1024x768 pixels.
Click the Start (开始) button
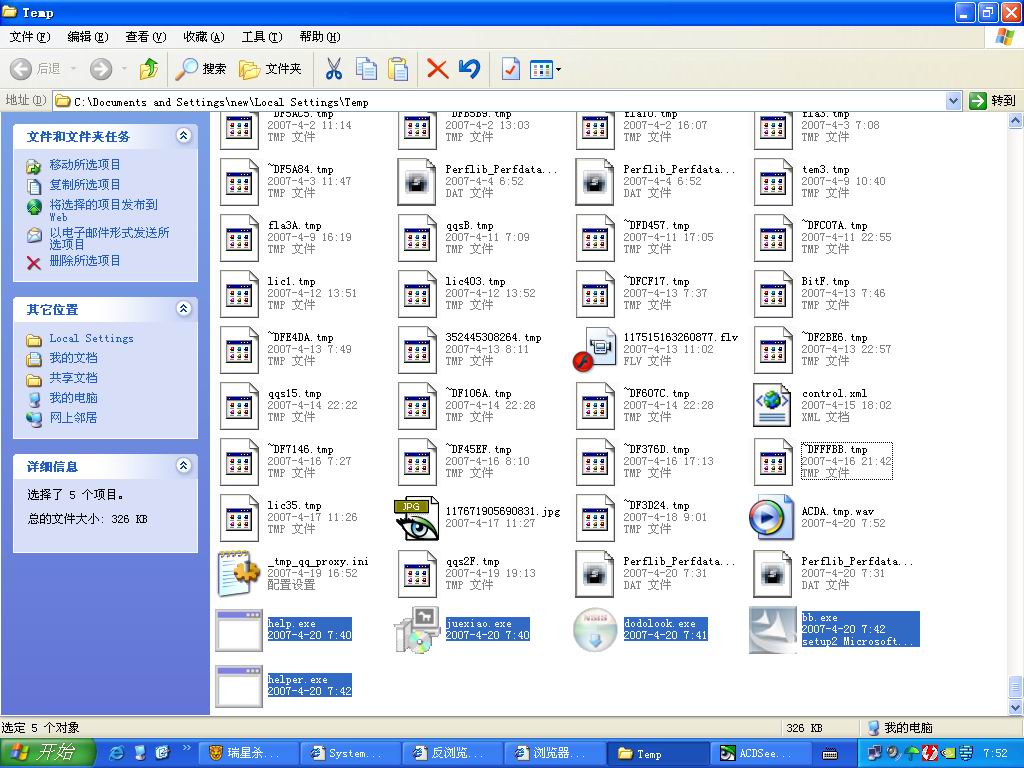48,753
